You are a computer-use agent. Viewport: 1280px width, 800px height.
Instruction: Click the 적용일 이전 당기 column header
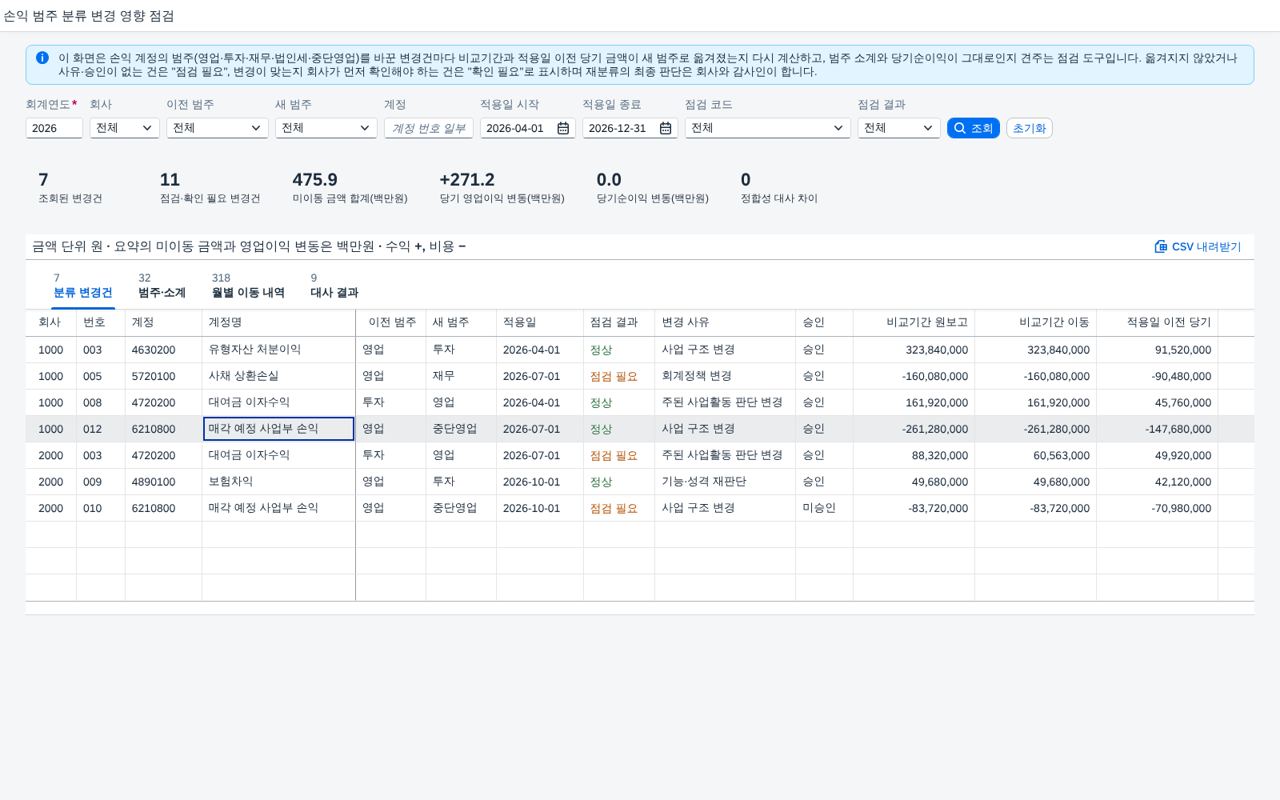click(1158, 323)
